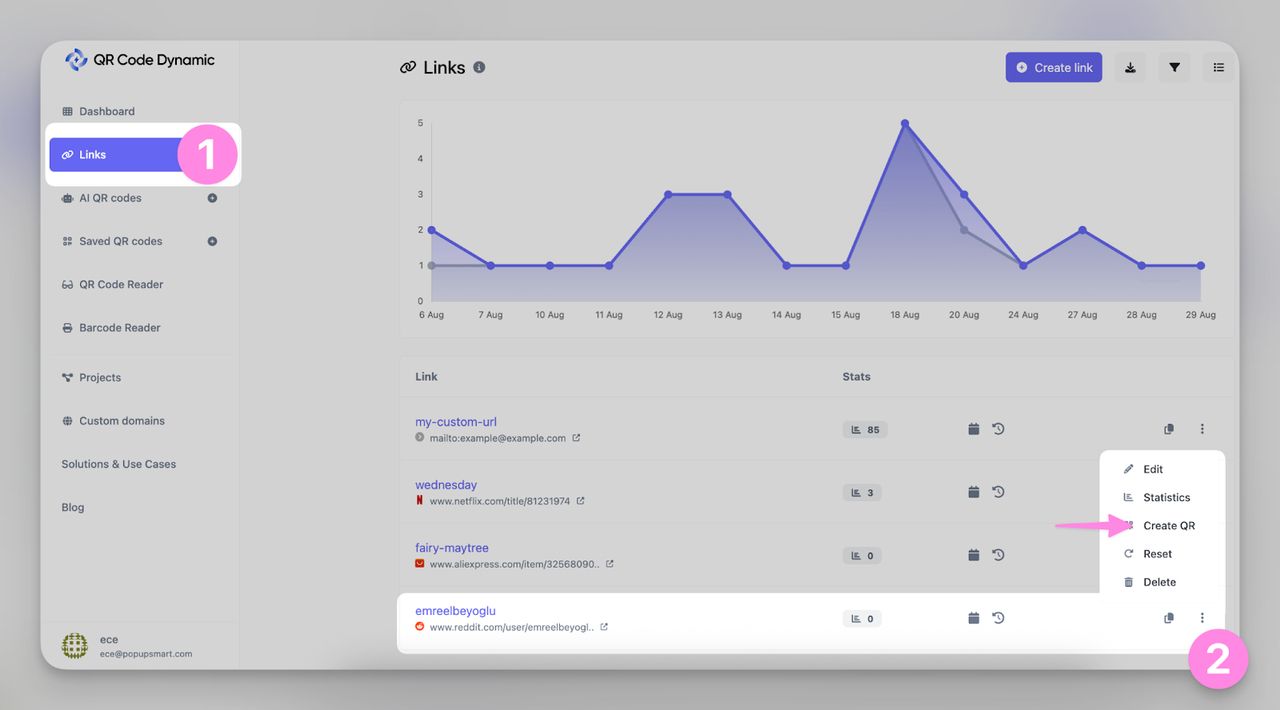Screen dimensions: 1280x710
Task: Click the 85 stats badge
Action: point(865,430)
